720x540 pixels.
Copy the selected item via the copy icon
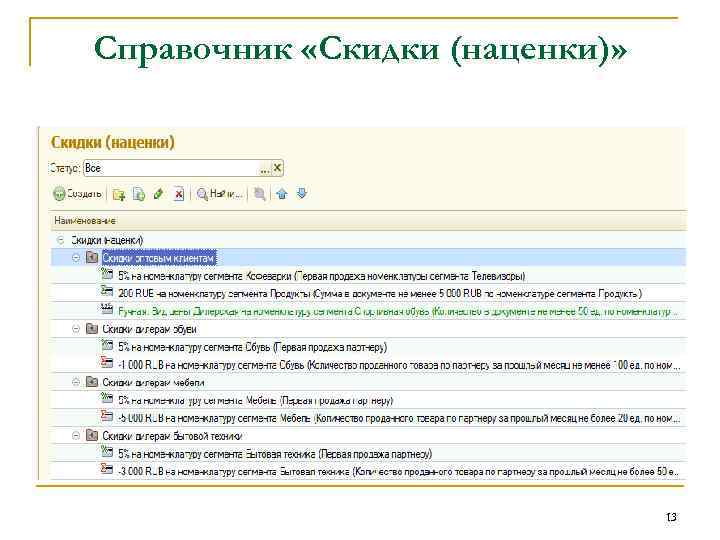click(139, 194)
